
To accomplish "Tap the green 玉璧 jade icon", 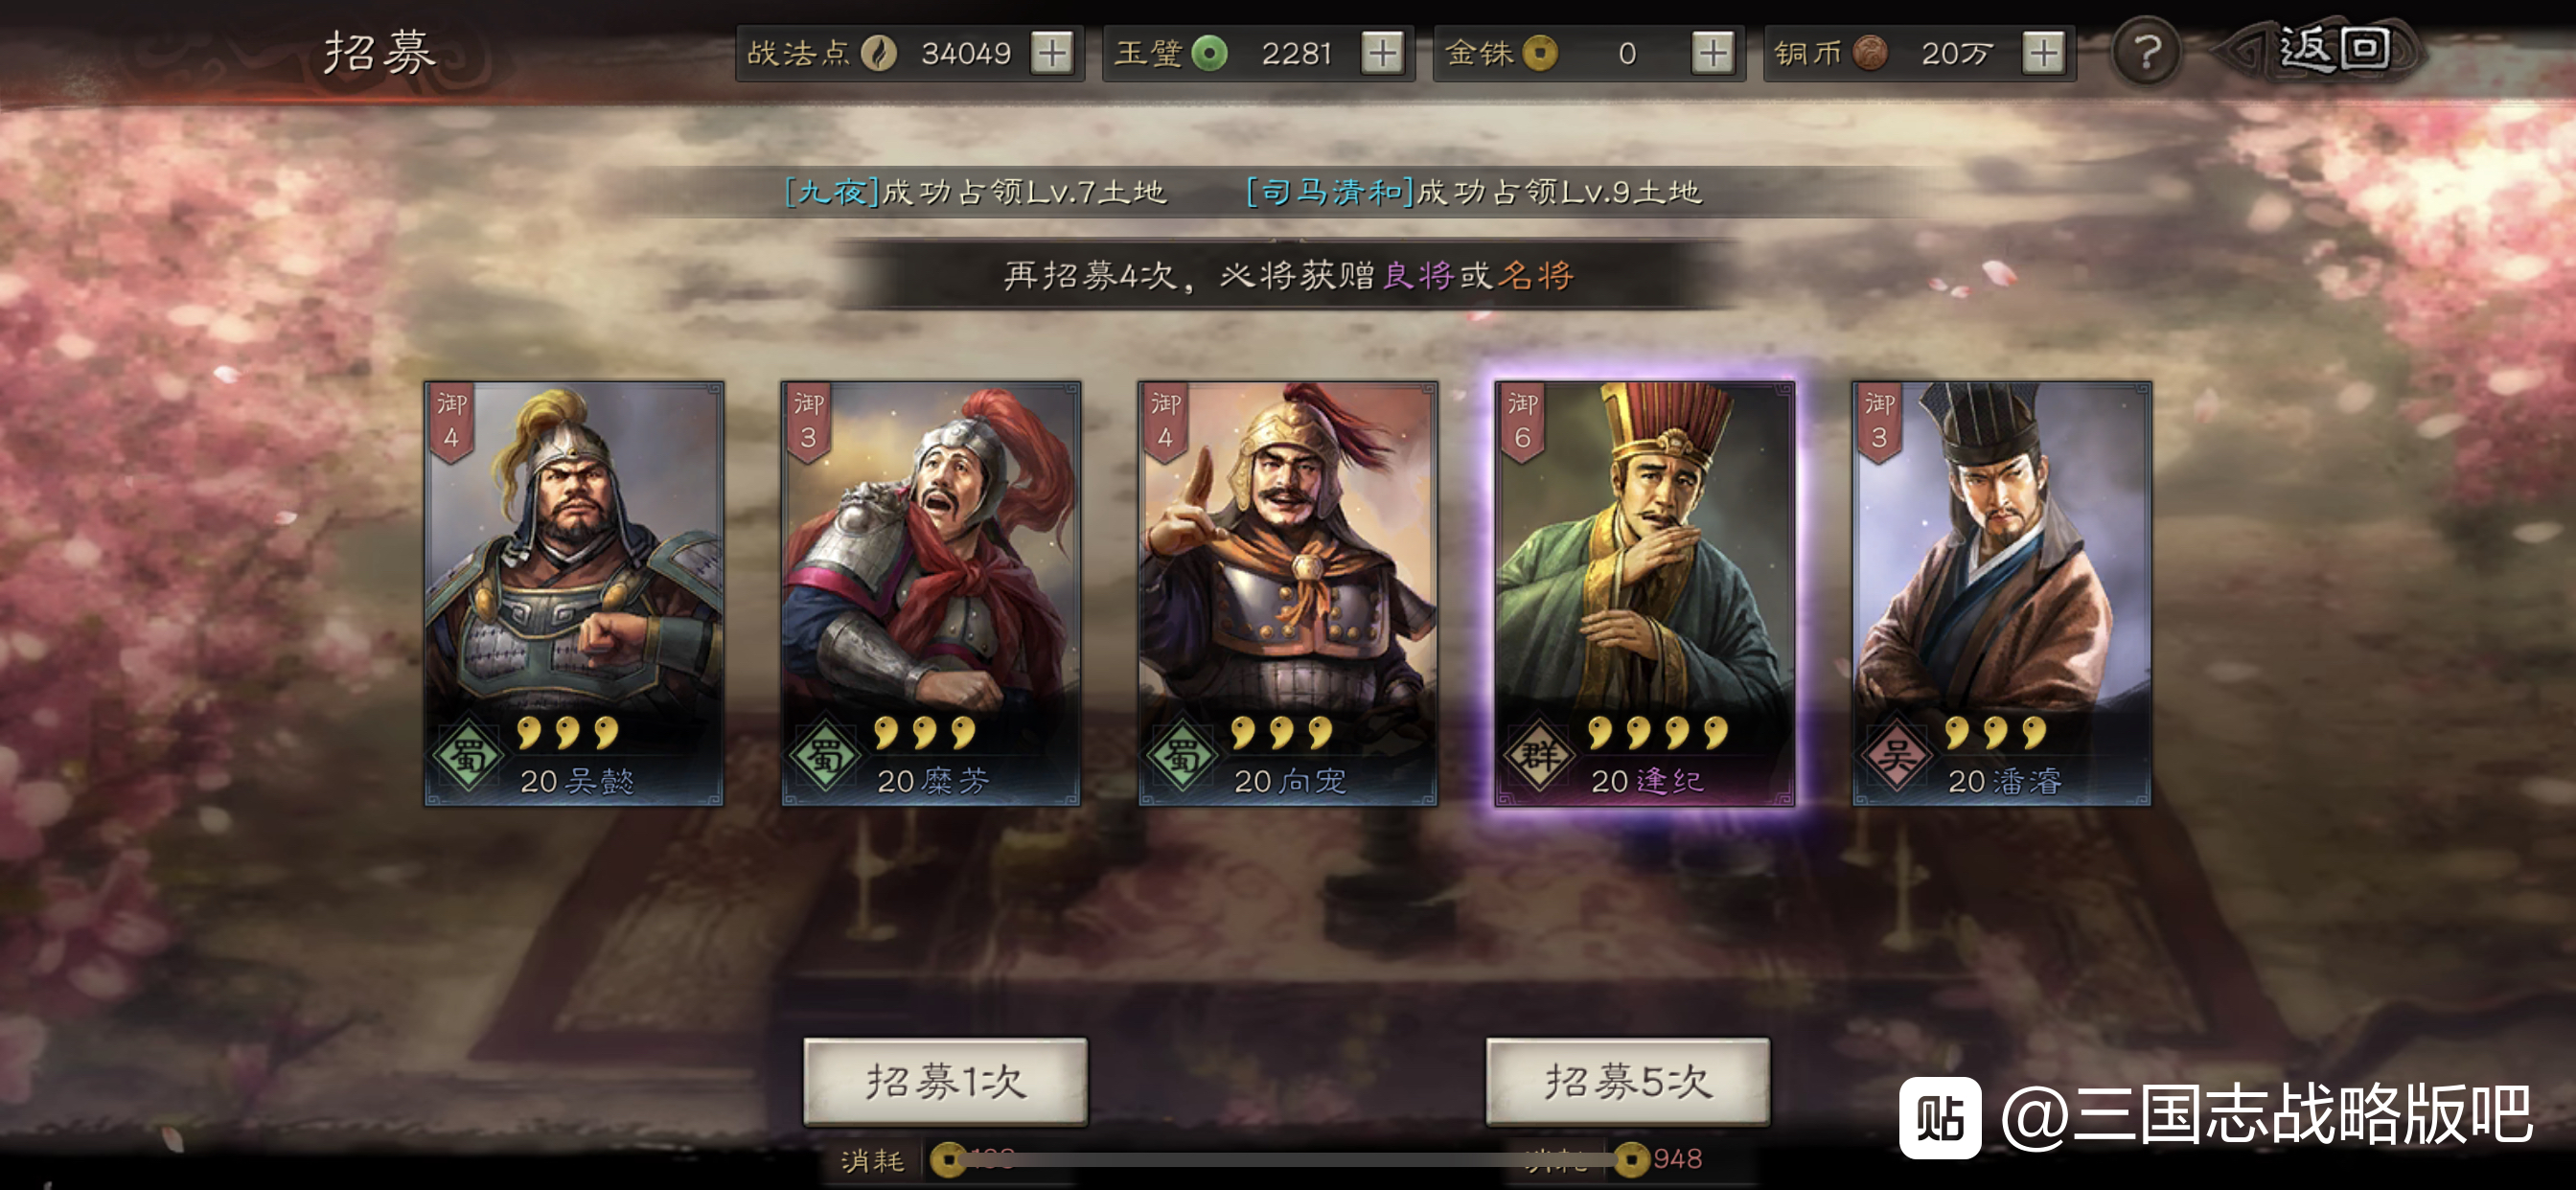I will pos(1209,53).
